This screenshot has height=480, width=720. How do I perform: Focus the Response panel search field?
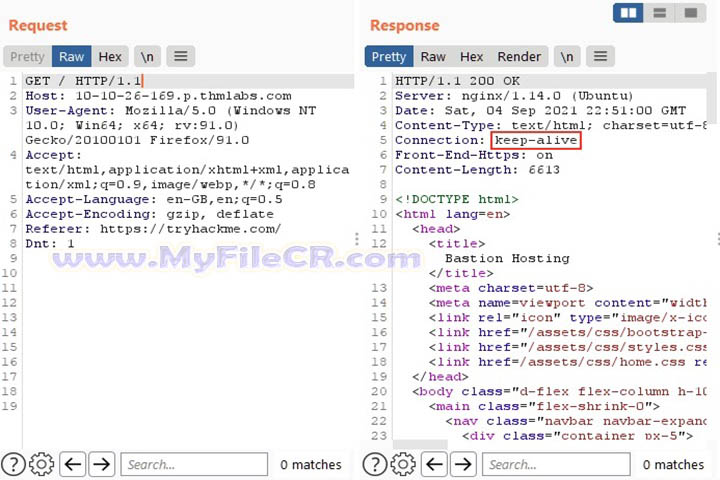556,464
